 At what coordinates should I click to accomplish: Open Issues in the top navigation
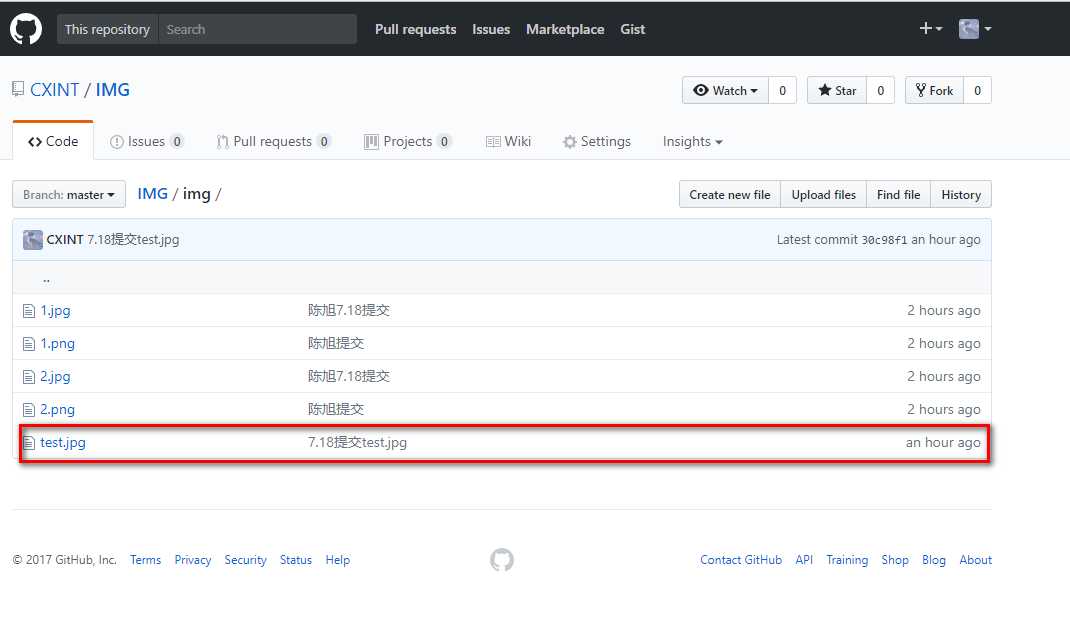click(x=491, y=29)
